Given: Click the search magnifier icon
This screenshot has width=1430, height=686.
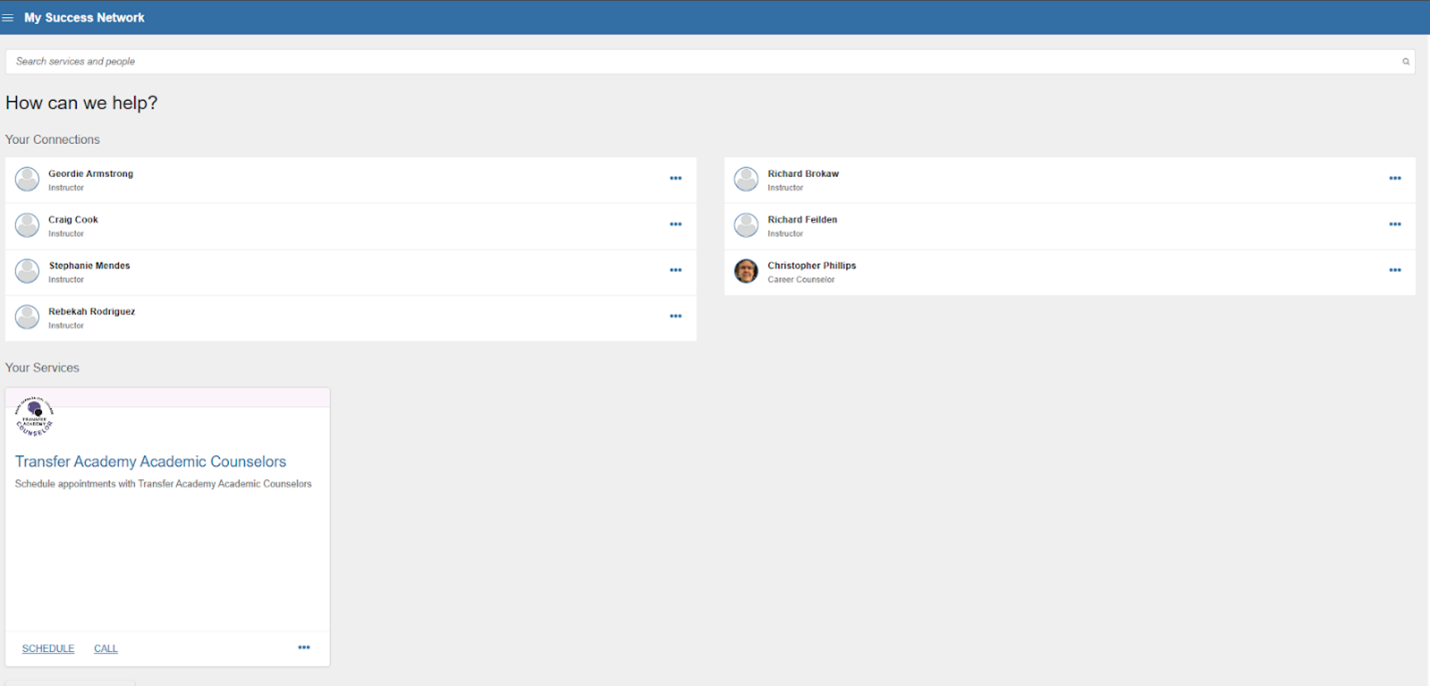Looking at the screenshot, I should click(1405, 62).
